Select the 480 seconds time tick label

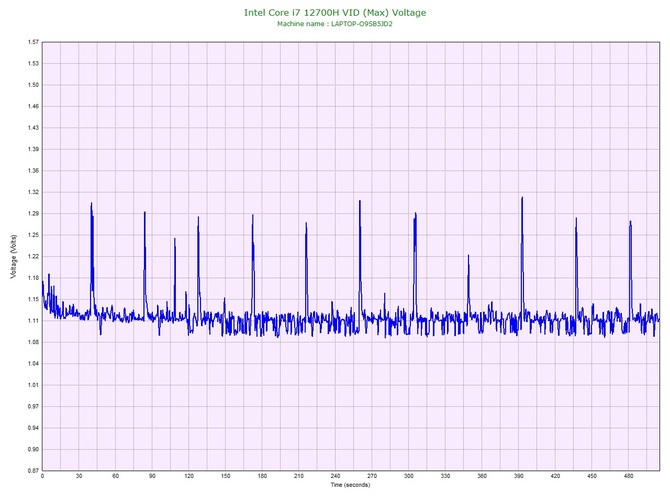pos(629,476)
